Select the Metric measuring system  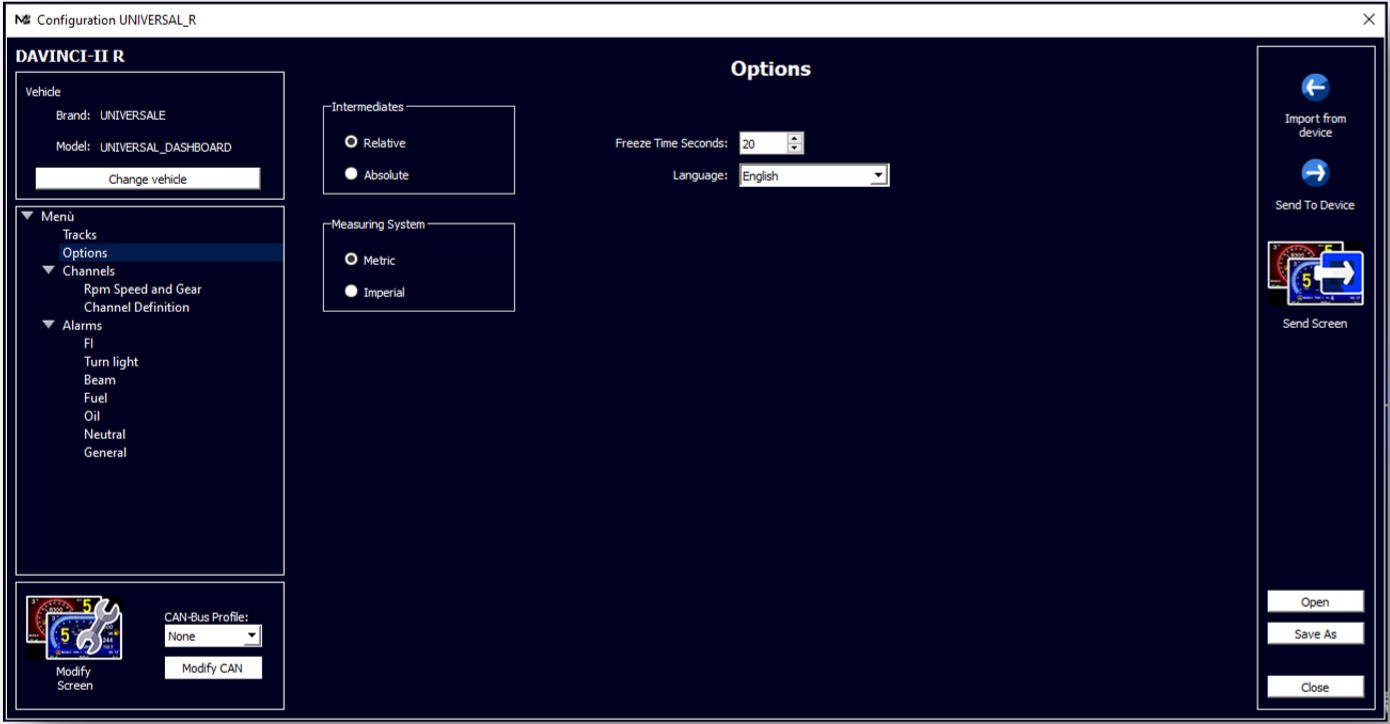[x=351, y=259]
